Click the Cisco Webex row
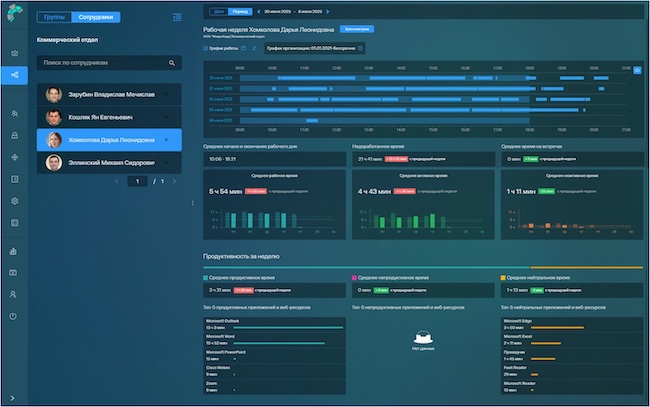The height and width of the screenshot is (407, 650). pos(274,371)
